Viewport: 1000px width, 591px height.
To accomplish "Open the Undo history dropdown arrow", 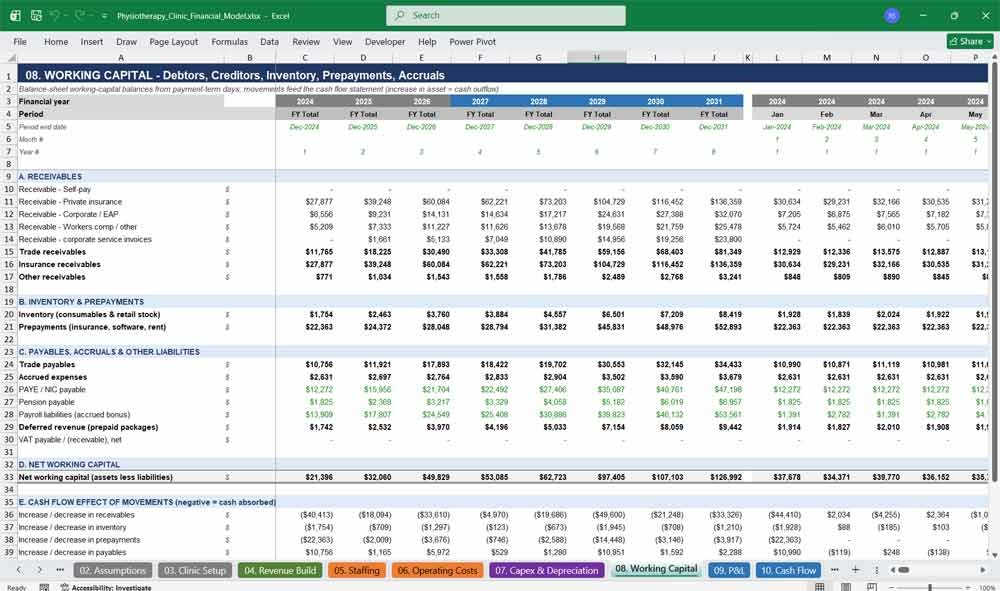I will tap(66, 16).
